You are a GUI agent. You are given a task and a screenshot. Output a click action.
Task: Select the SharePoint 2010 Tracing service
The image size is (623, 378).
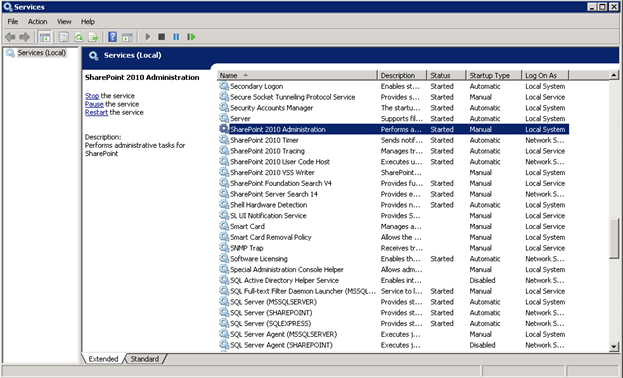point(394,151)
